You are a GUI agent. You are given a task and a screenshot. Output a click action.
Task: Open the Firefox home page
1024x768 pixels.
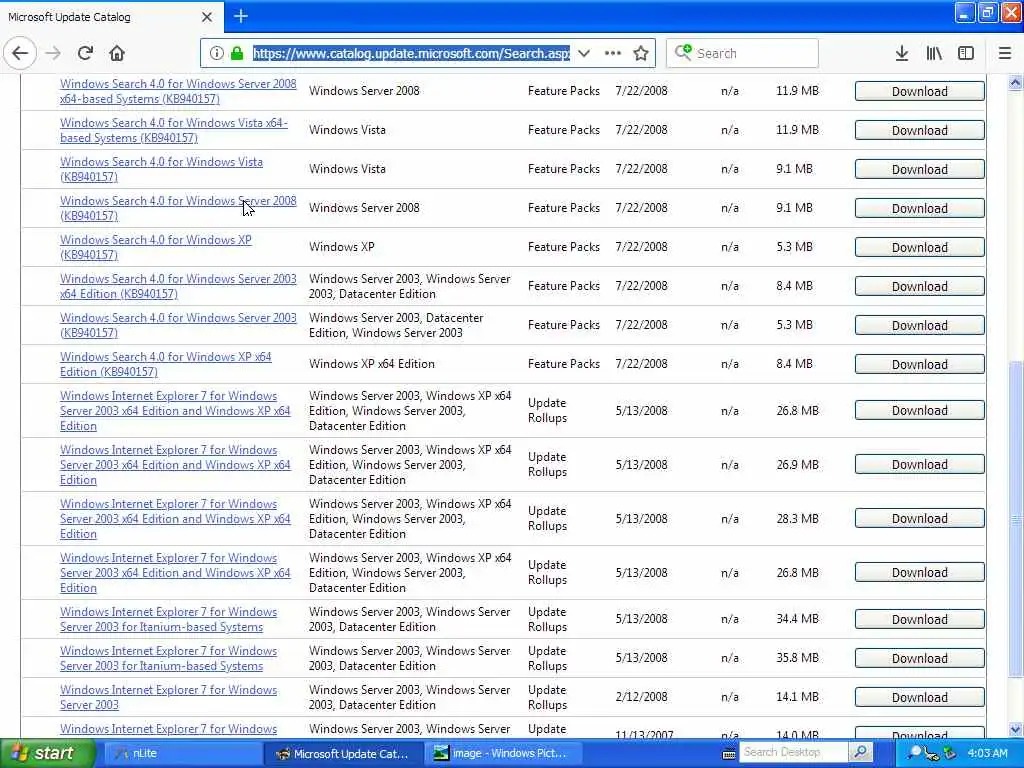tap(117, 54)
